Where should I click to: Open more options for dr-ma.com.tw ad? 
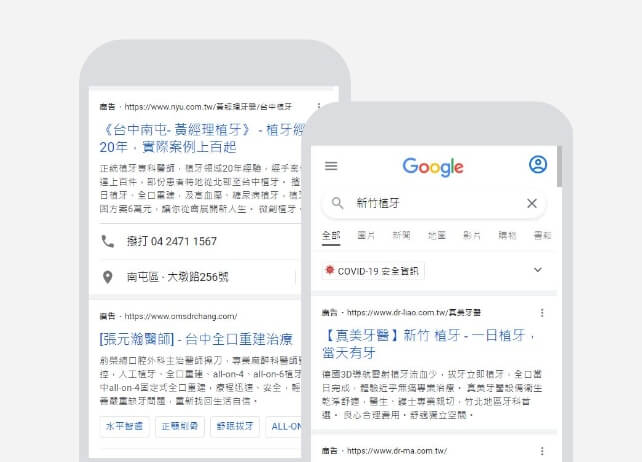[x=542, y=451]
